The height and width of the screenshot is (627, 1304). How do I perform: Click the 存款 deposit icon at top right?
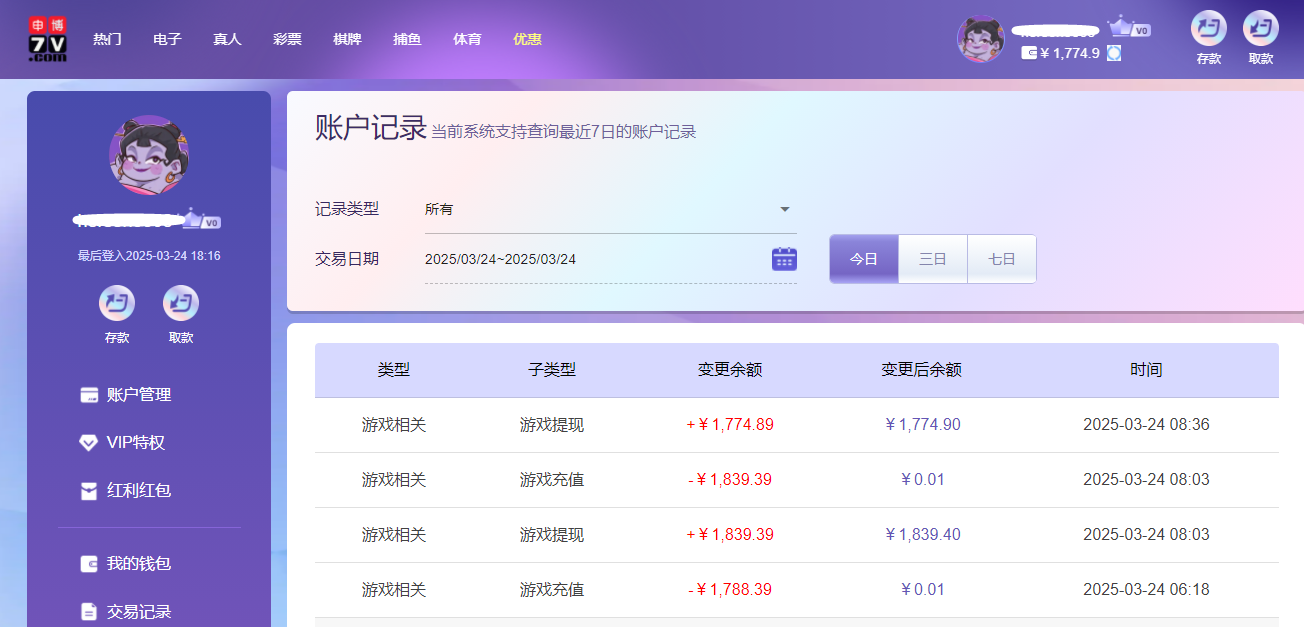point(1208,33)
